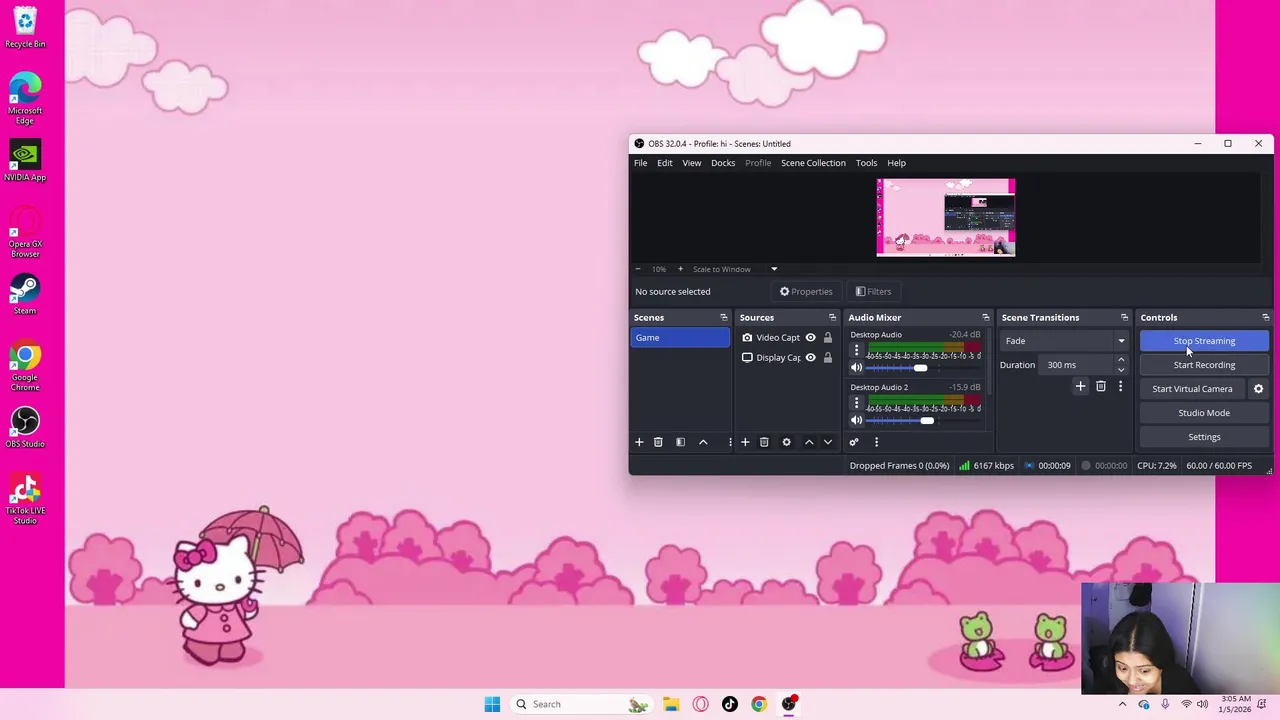Click Start Recording button
The height and width of the screenshot is (720, 1280).
coord(1204,365)
